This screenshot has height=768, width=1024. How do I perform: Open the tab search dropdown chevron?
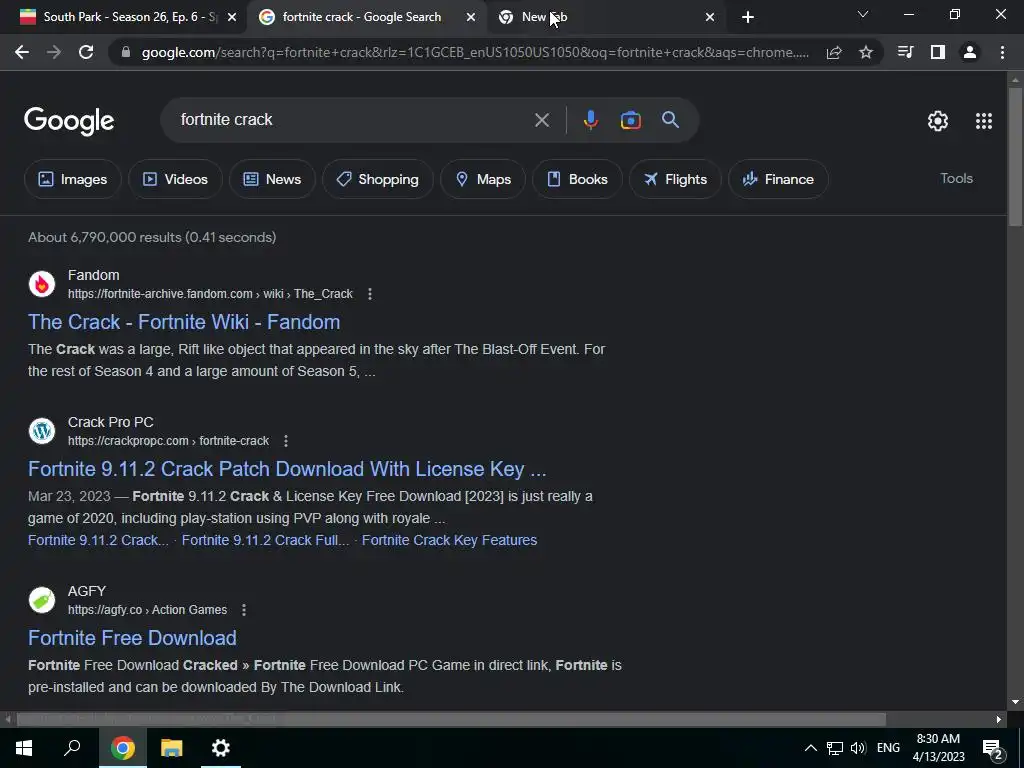[863, 14]
